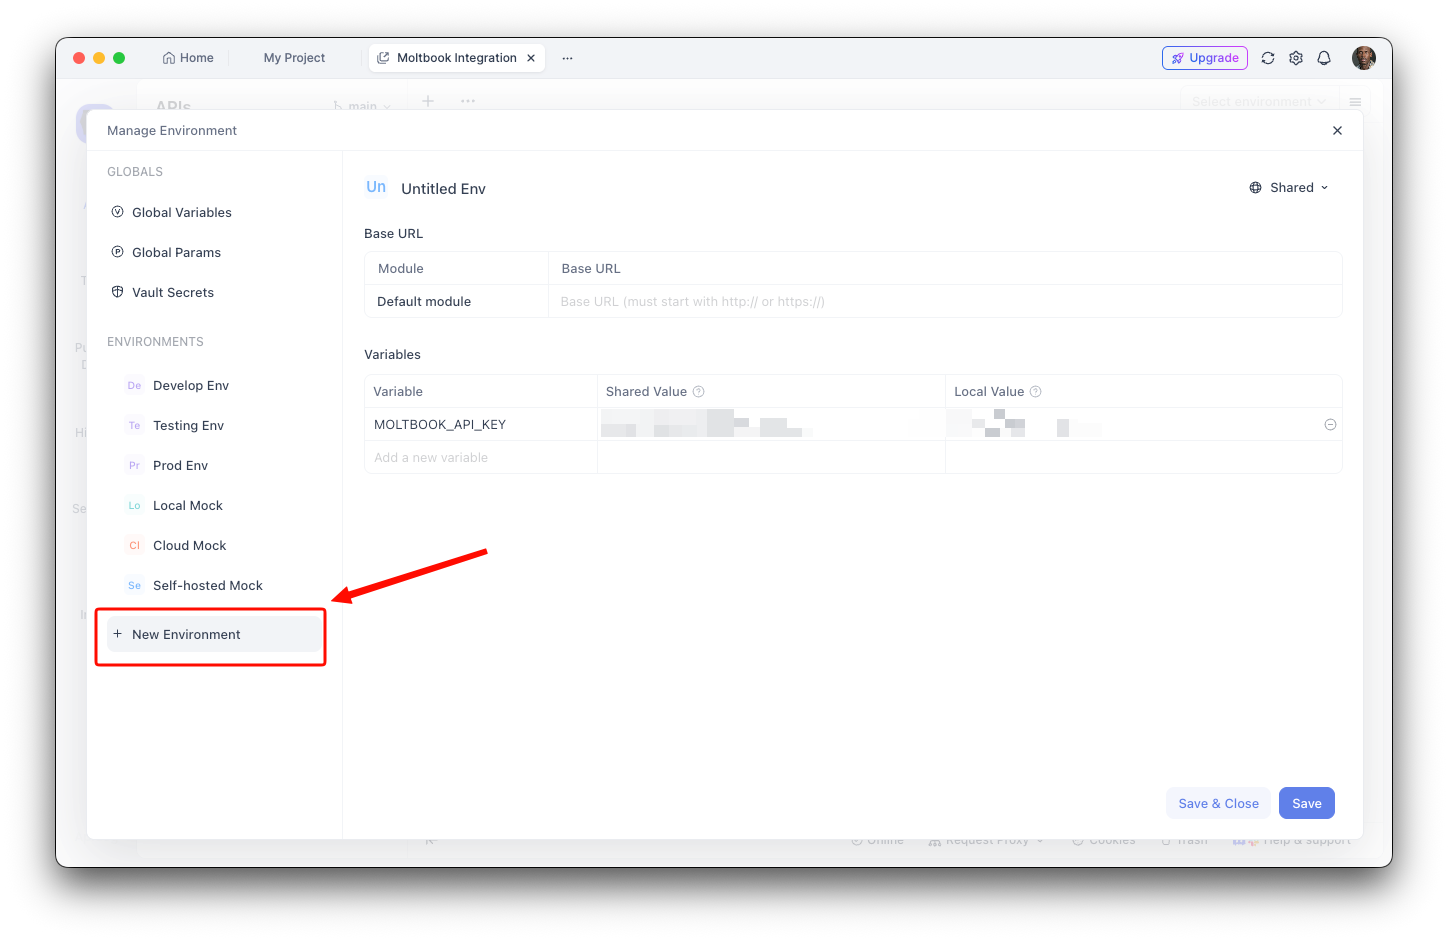Open the Shared visibility dropdown
The image size is (1448, 941).
click(1290, 188)
